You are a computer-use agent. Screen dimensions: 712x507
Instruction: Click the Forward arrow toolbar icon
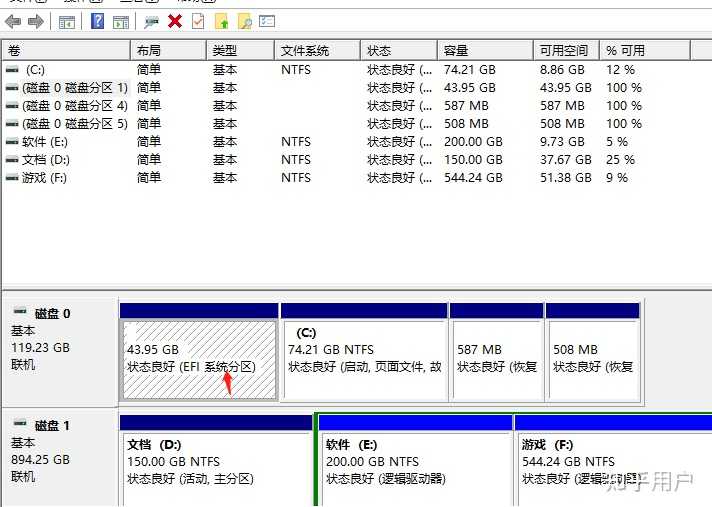tap(36, 21)
